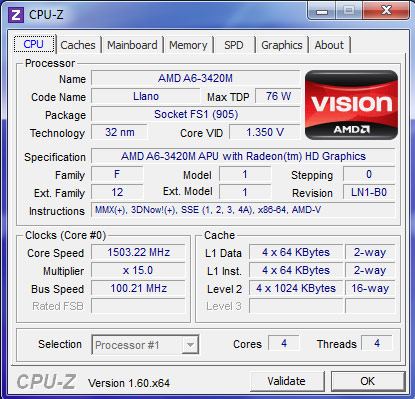The height and width of the screenshot is (399, 415).
Task: Click the Ext. Family value 12
Action: [117, 192]
